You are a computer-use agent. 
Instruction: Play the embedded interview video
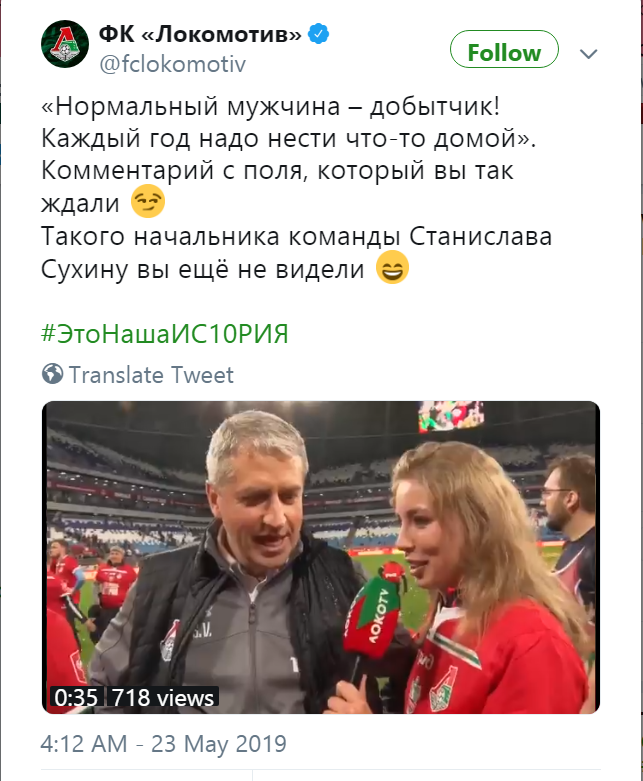click(x=321, y=557)
